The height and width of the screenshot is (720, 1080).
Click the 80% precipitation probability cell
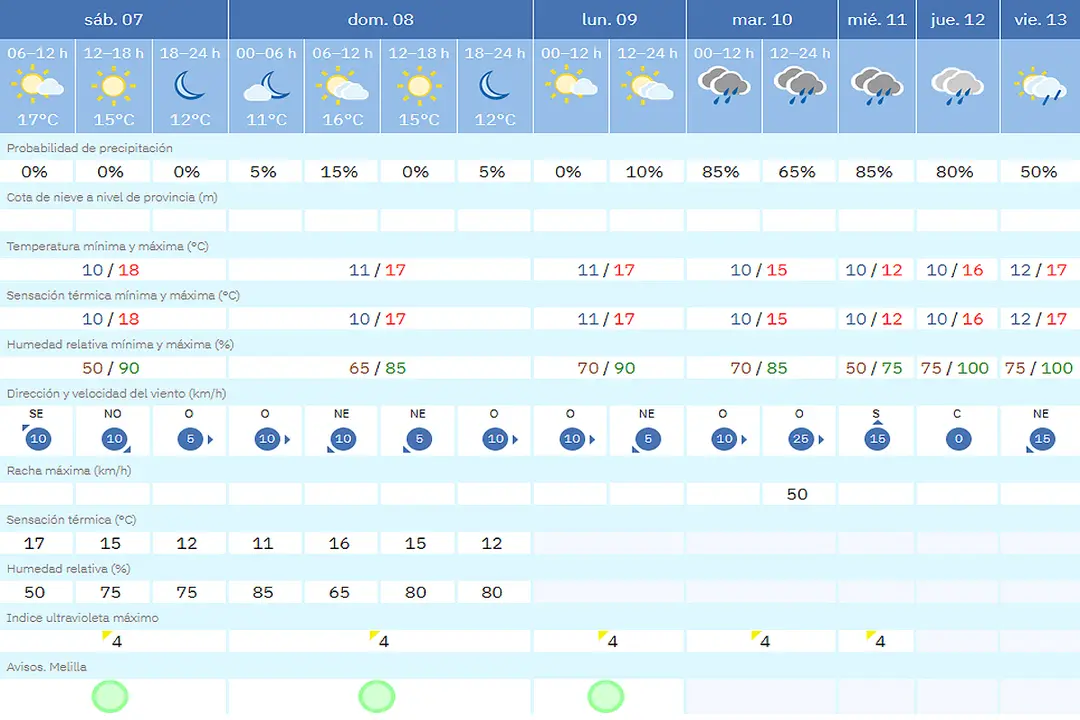pos(955,172)
